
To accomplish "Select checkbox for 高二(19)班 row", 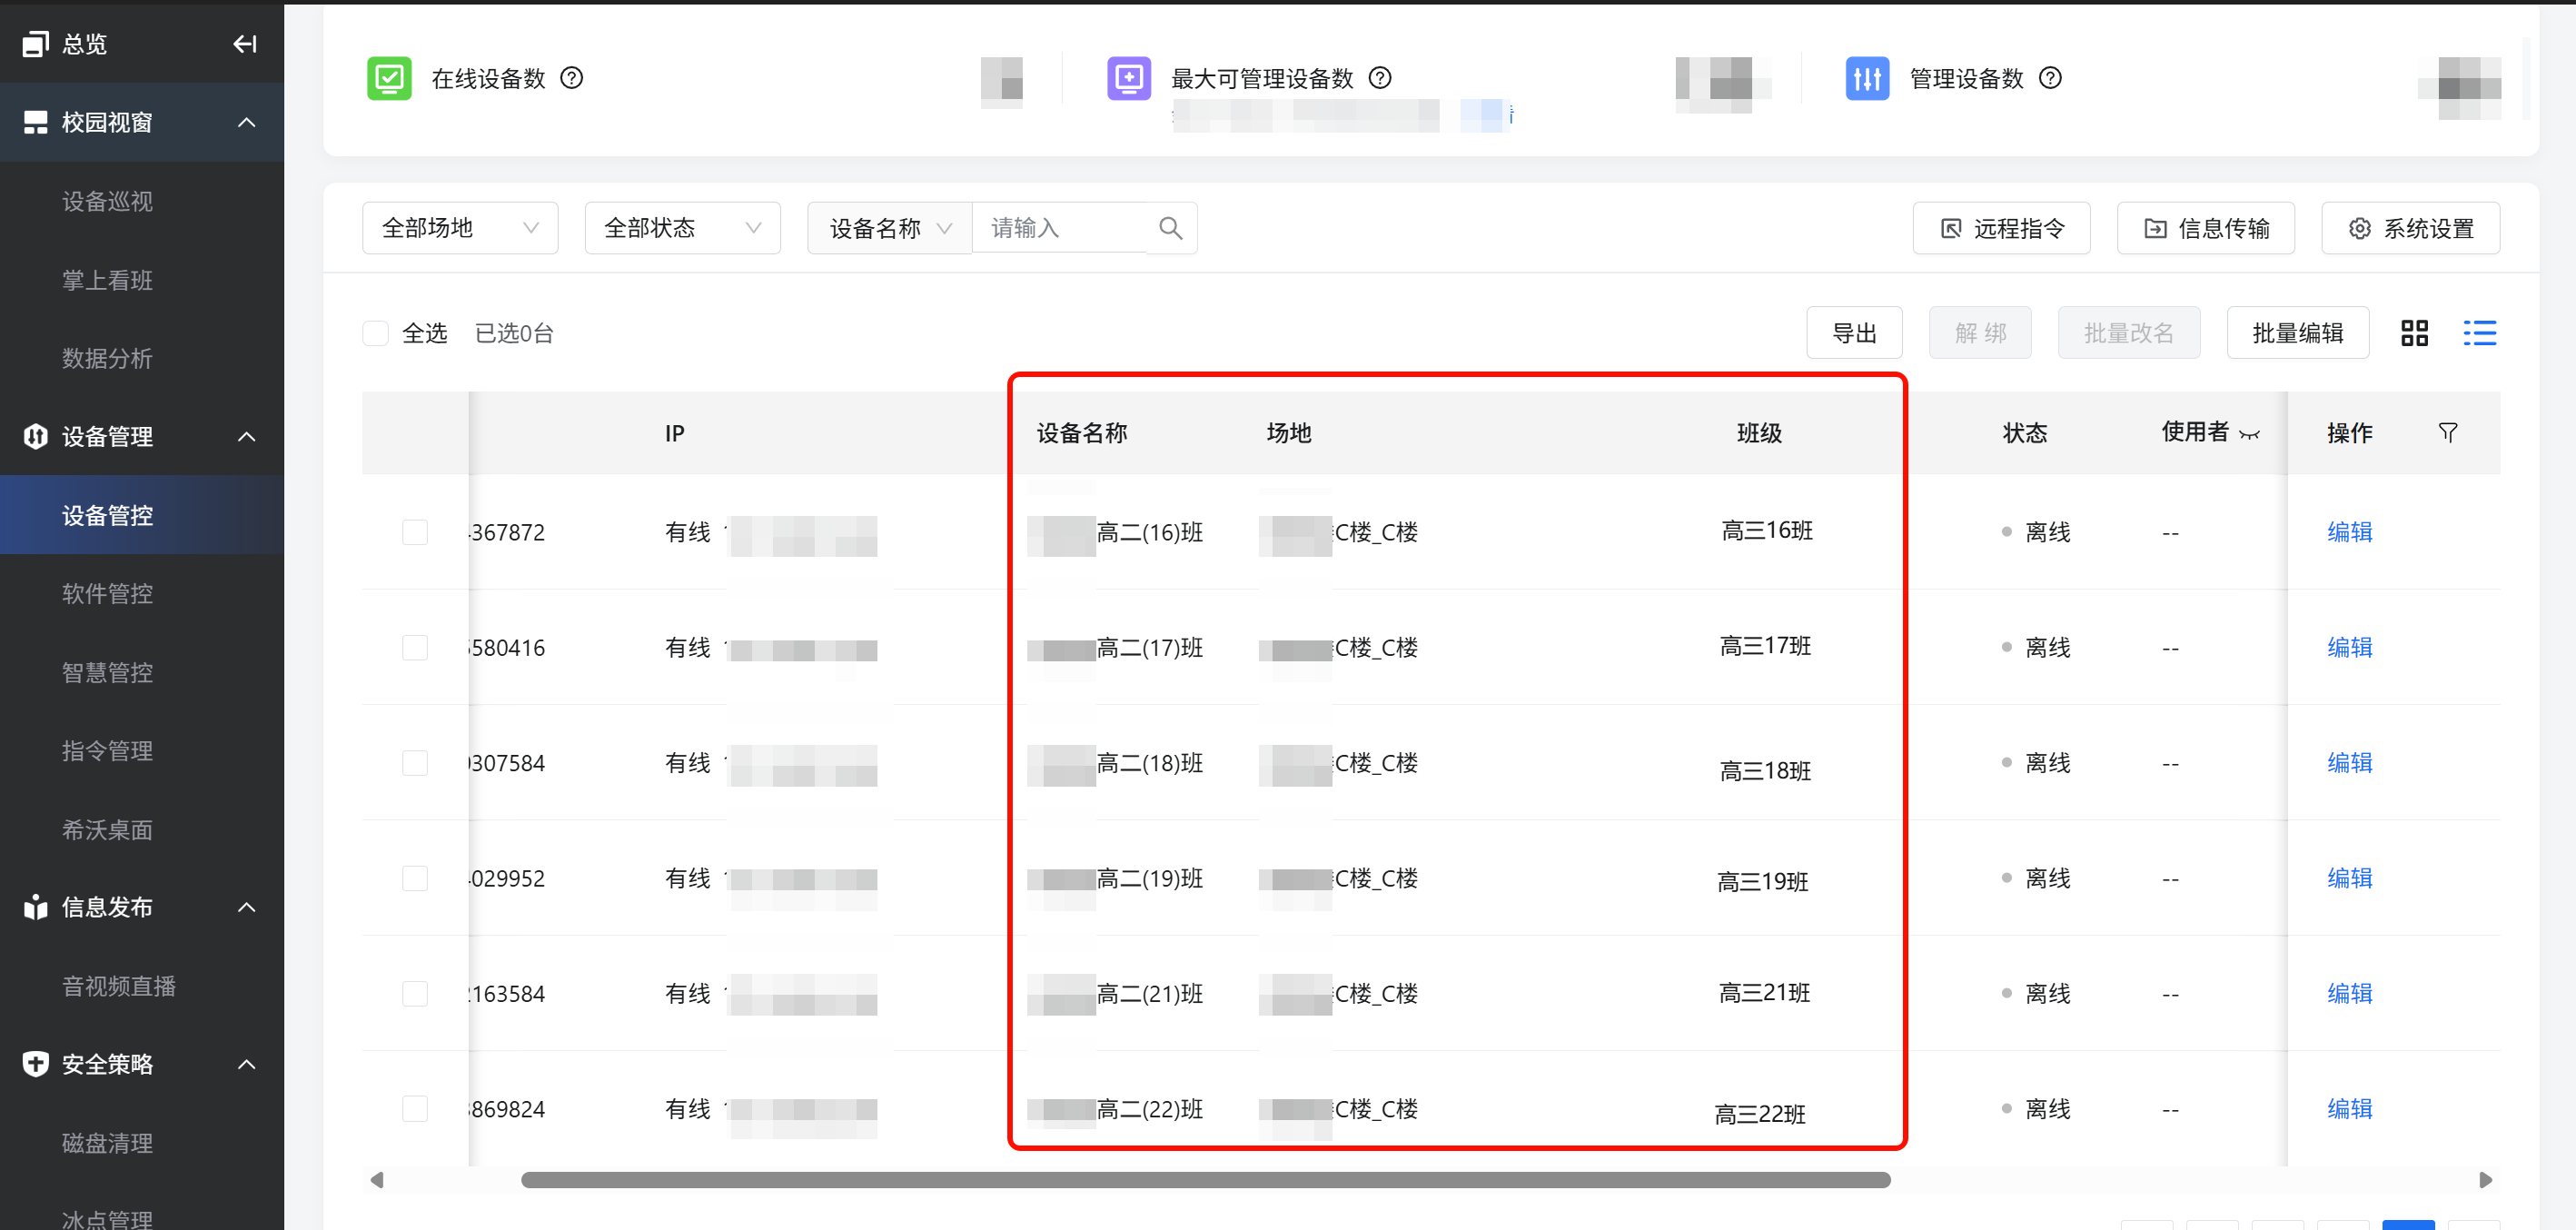I will [x=415, y=878].
